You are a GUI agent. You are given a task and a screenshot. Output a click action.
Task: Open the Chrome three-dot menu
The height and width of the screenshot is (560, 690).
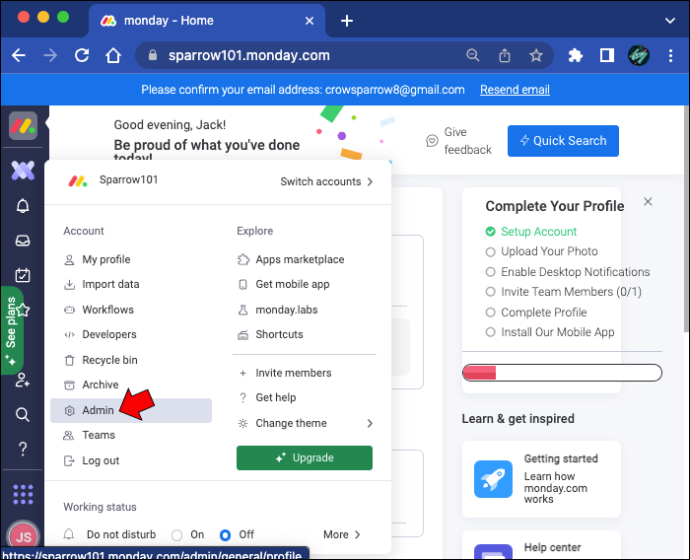(671, 55)
